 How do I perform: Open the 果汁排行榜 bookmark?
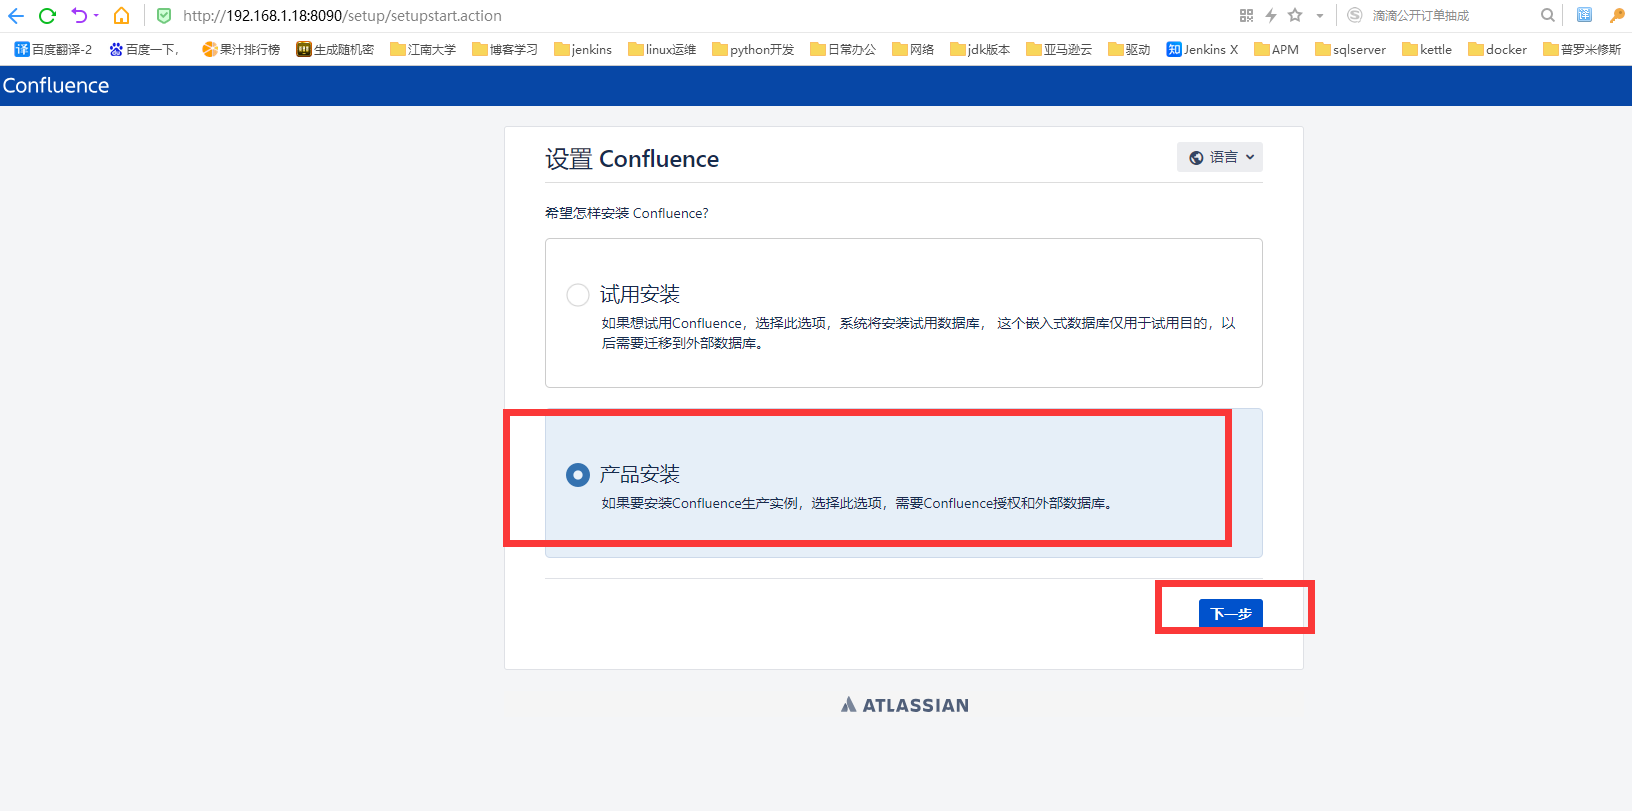click(x=241, y=49)
